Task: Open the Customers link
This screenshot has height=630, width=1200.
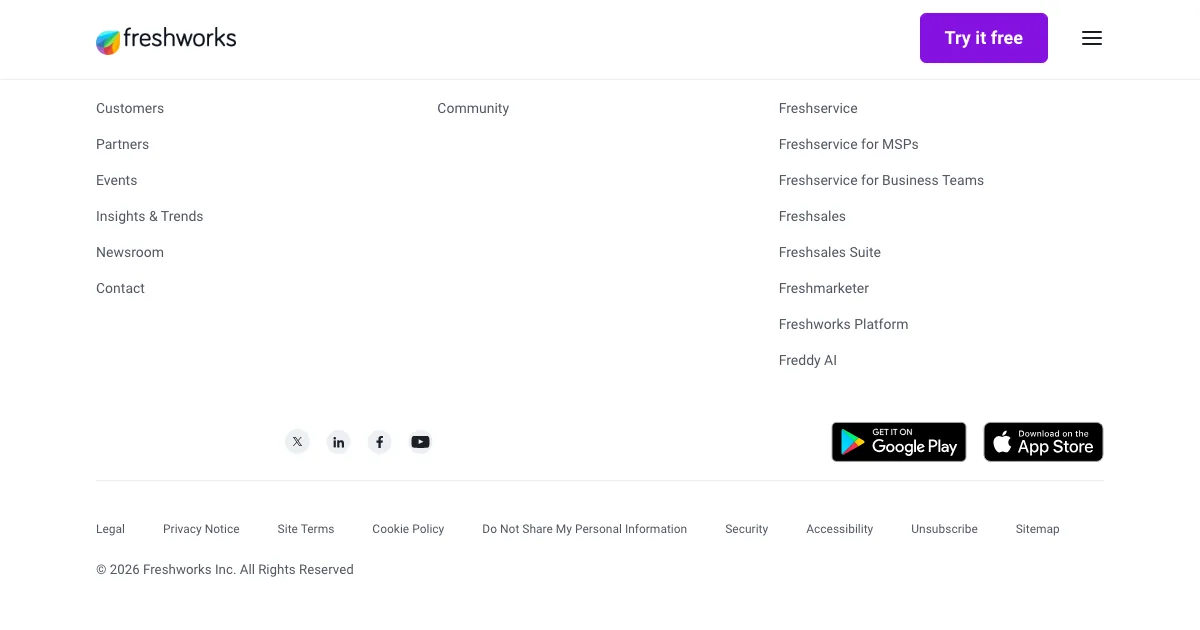Action: pyautogui.click(x=130, y=108)
